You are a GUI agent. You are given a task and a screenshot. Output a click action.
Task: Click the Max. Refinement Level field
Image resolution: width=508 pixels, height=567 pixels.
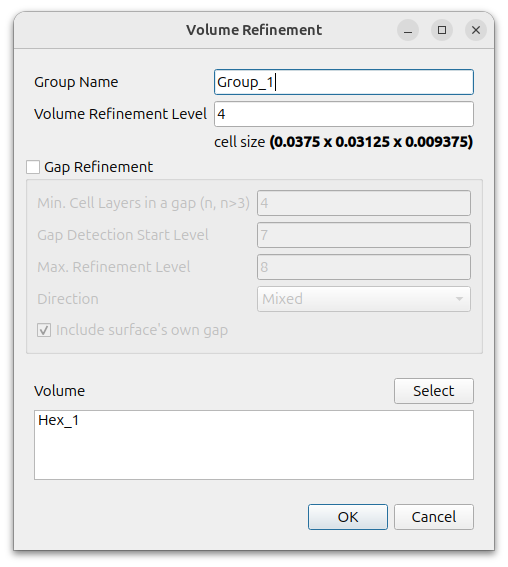364,267
